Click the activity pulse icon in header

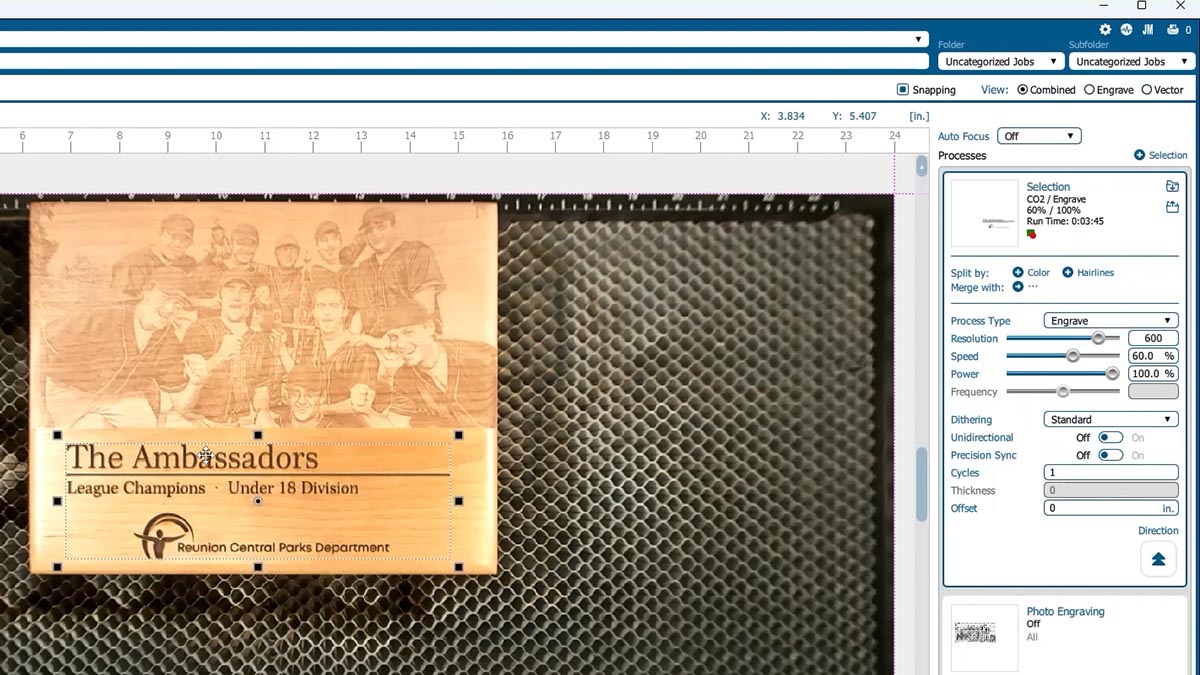[1126, 30]
